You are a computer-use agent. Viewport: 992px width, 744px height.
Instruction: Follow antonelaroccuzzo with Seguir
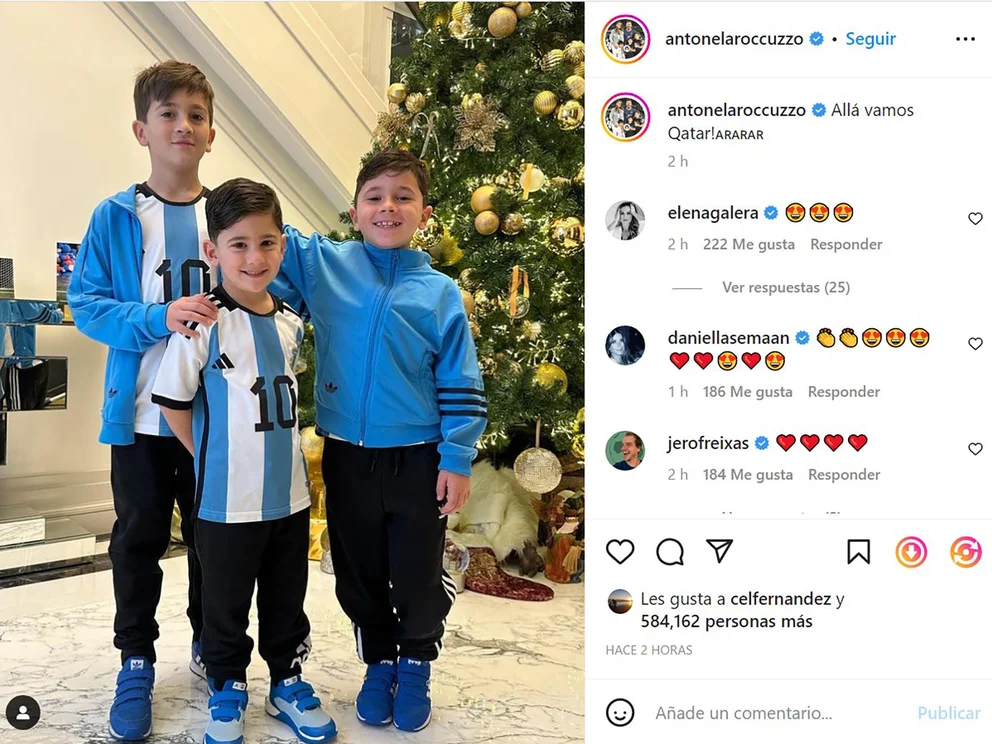point(871,39)
